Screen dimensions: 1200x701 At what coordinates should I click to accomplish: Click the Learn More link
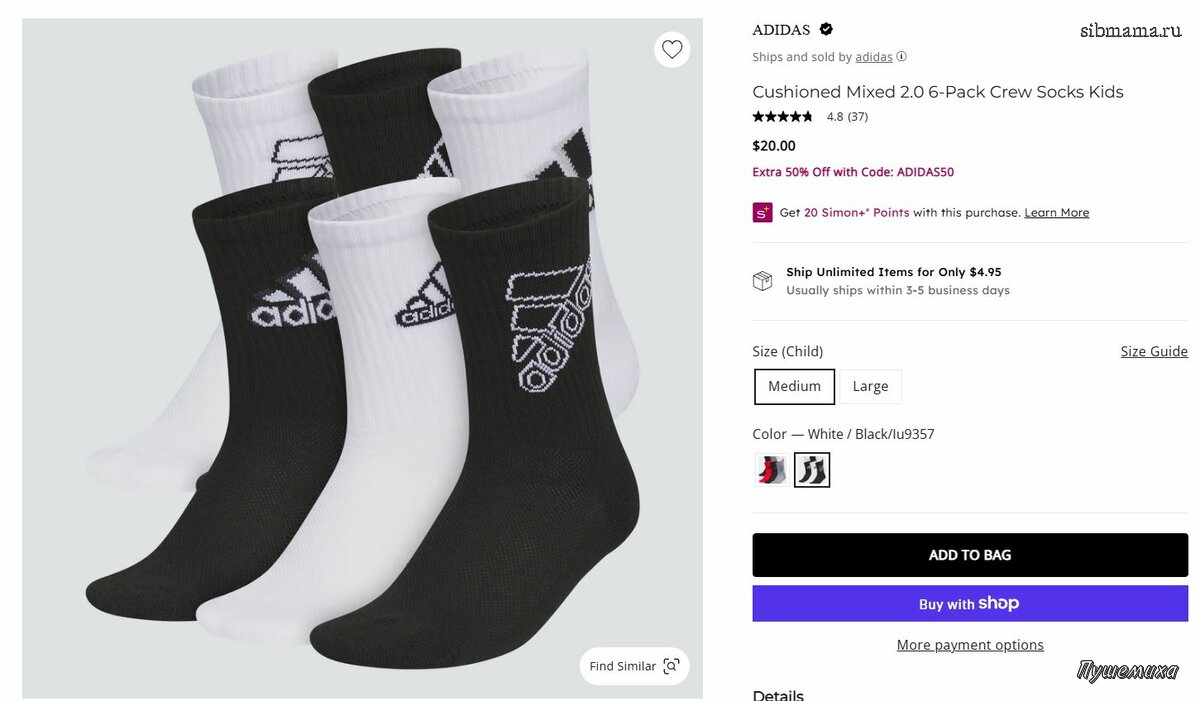pyautogui.click(x=1056, y=213)
